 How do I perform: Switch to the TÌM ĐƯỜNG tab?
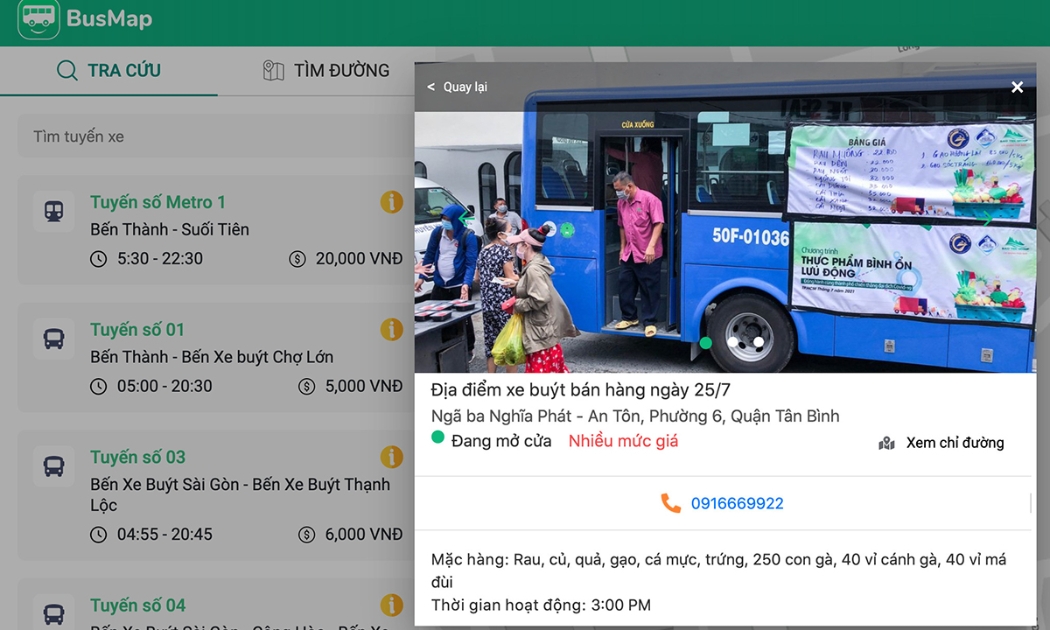pos(326,70)
